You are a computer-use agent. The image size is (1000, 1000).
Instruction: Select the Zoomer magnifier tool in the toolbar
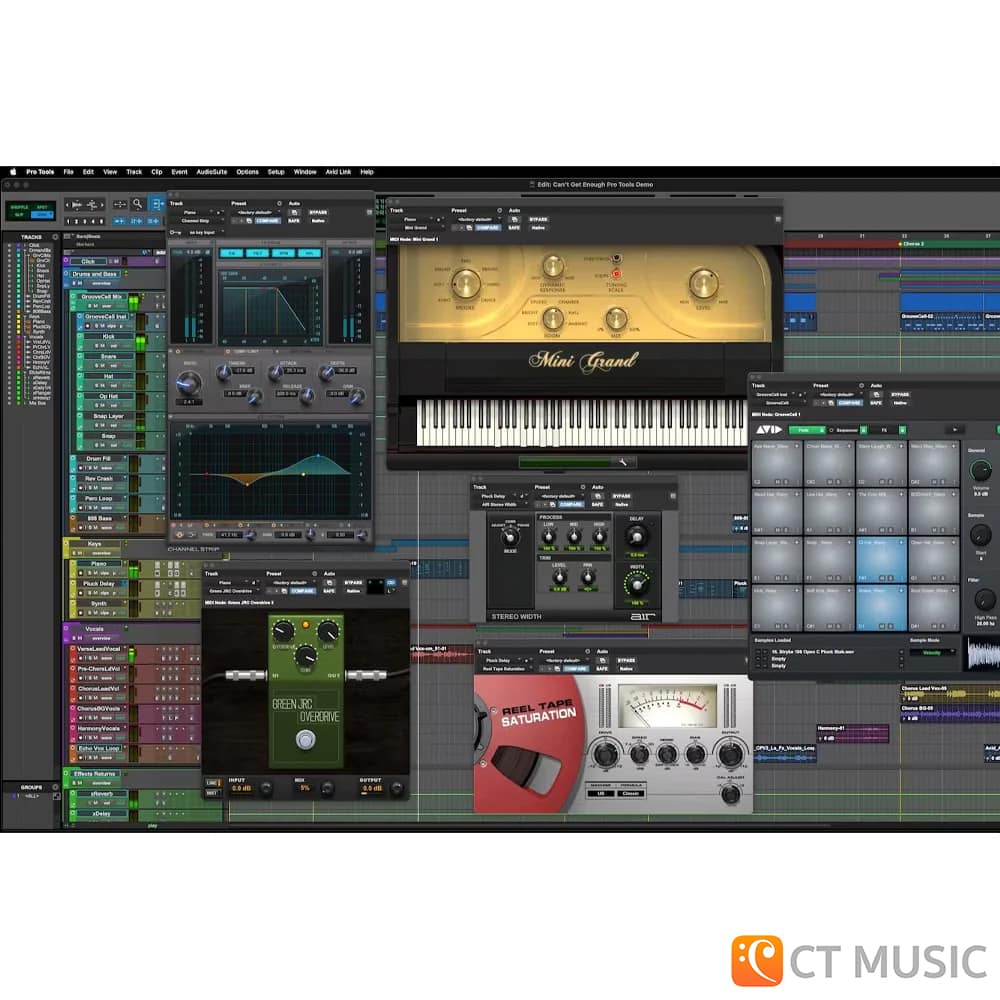(136, 204)
